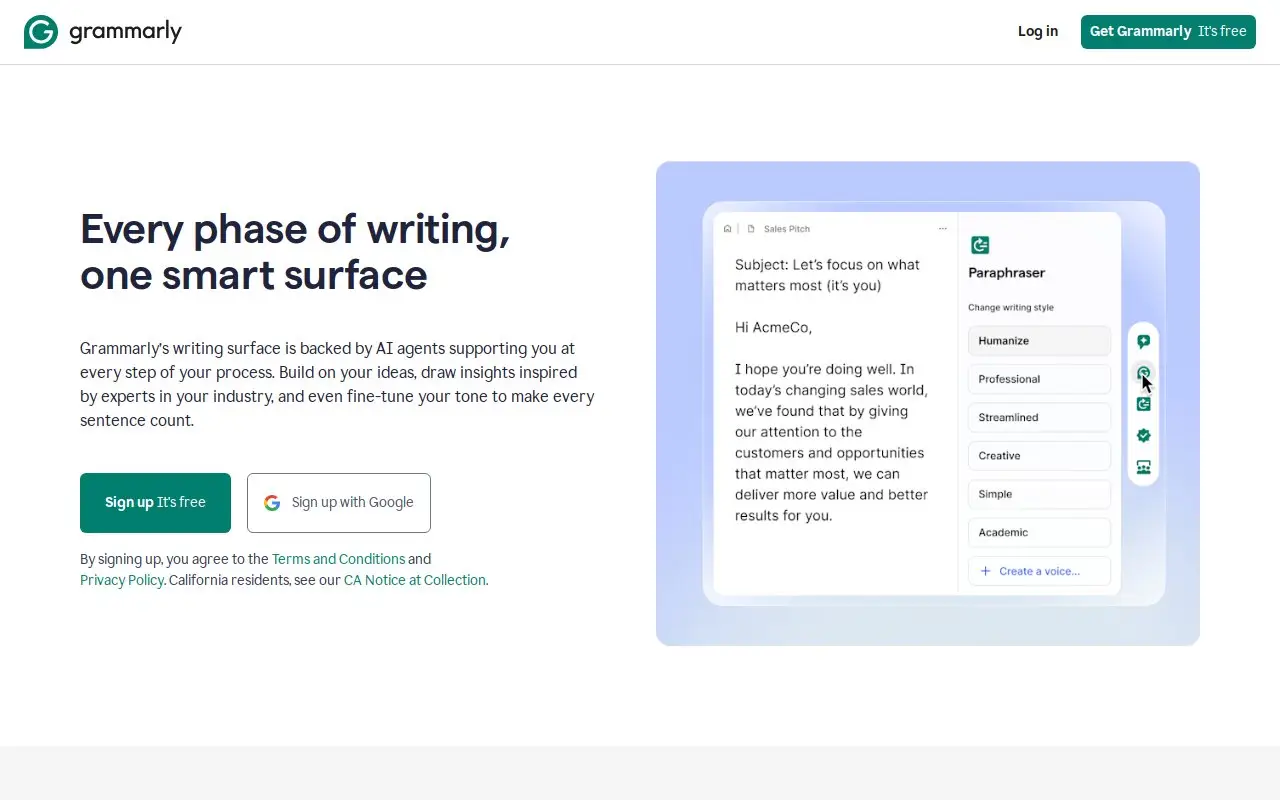Open the three-dot menu in the demo editor
Screen dimensions: 1280x800
942,229
